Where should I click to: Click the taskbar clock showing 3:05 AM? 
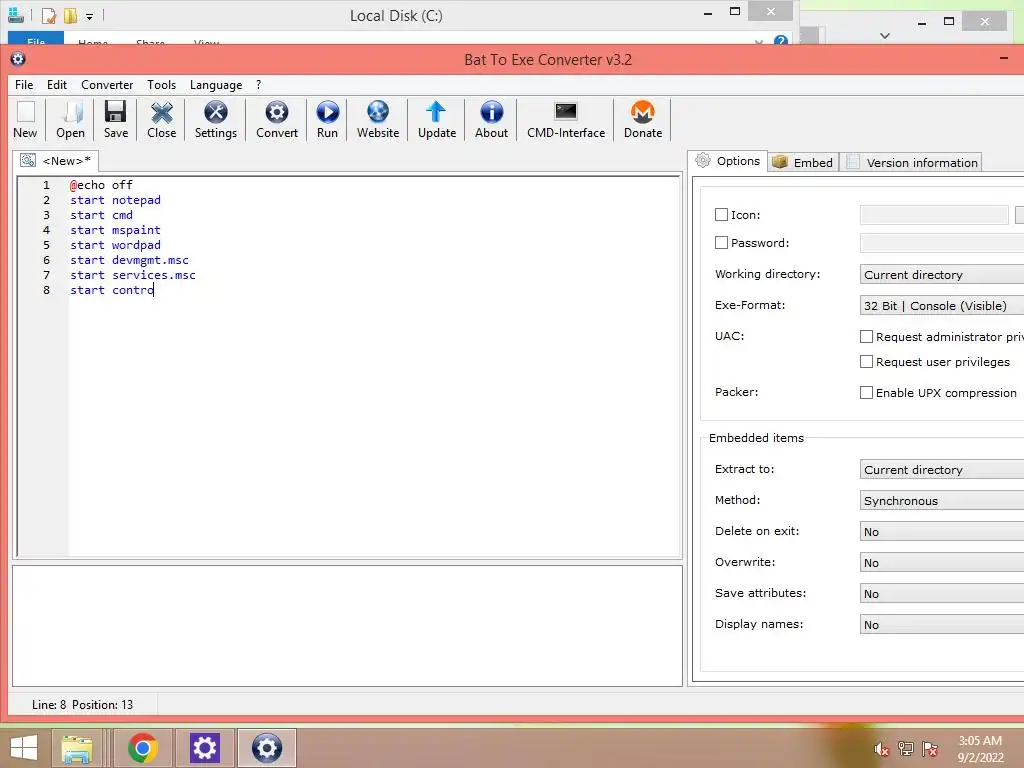980,749
